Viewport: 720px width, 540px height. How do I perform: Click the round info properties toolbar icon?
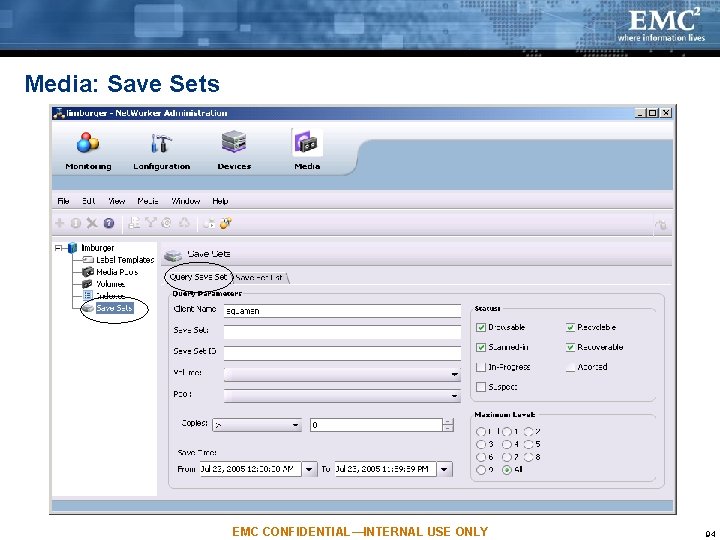[76, 223]
